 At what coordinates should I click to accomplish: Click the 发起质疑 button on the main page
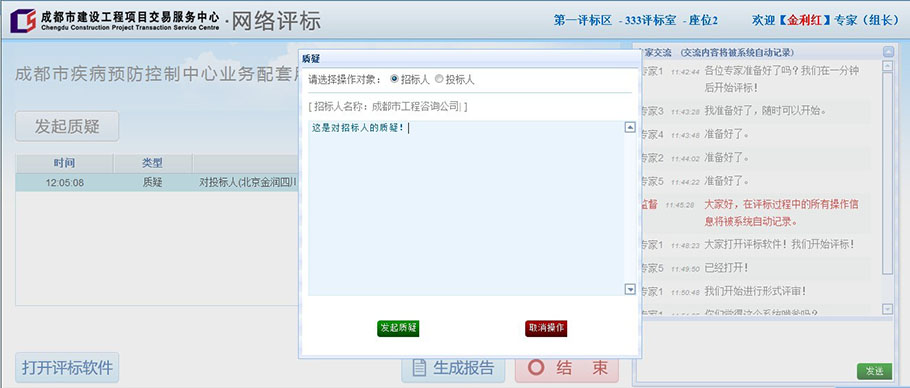coord(67,126)
